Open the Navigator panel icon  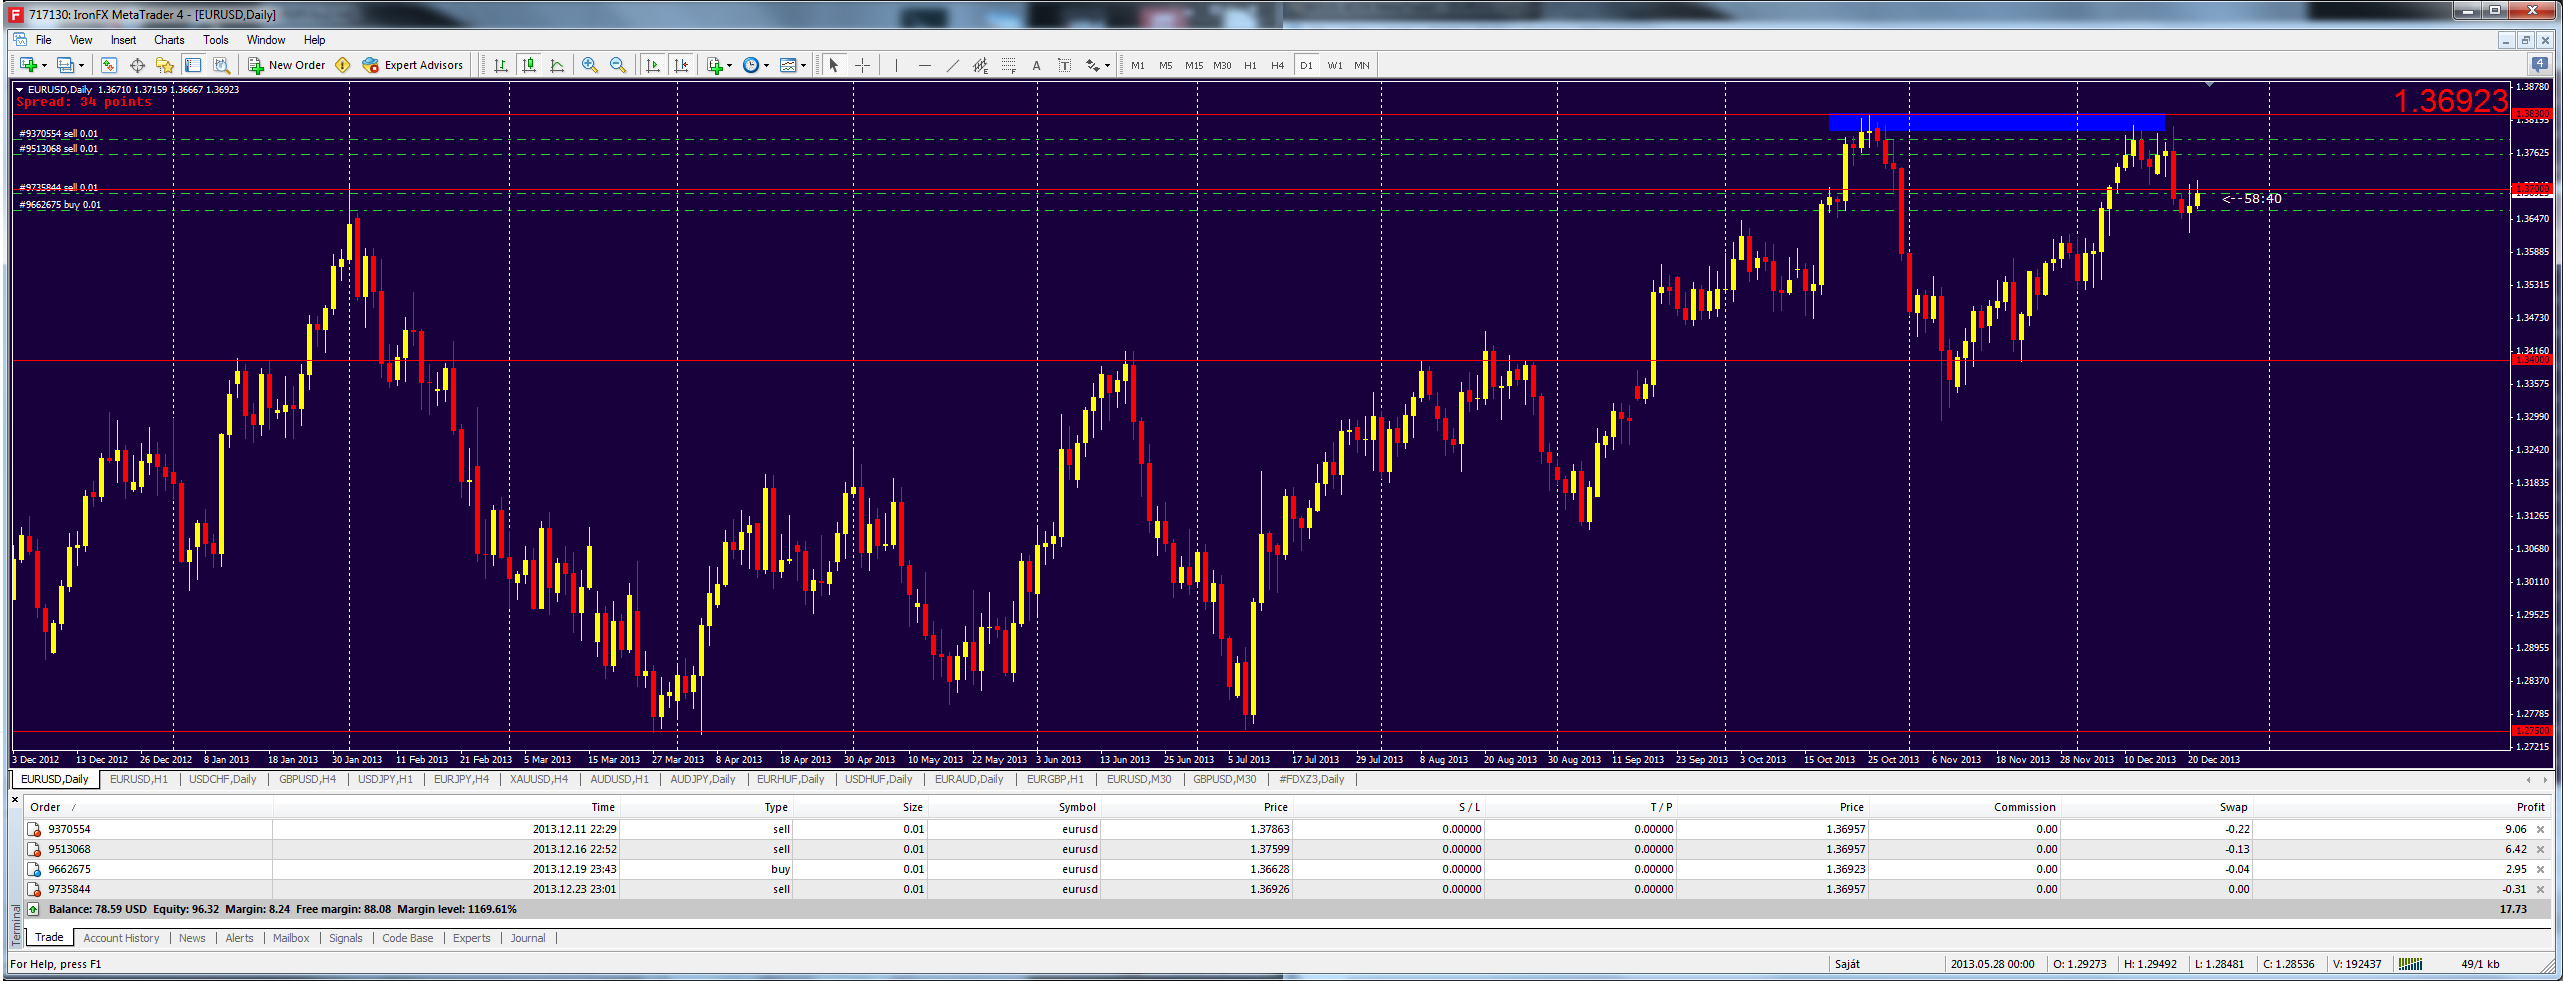[x=165, y=65]
